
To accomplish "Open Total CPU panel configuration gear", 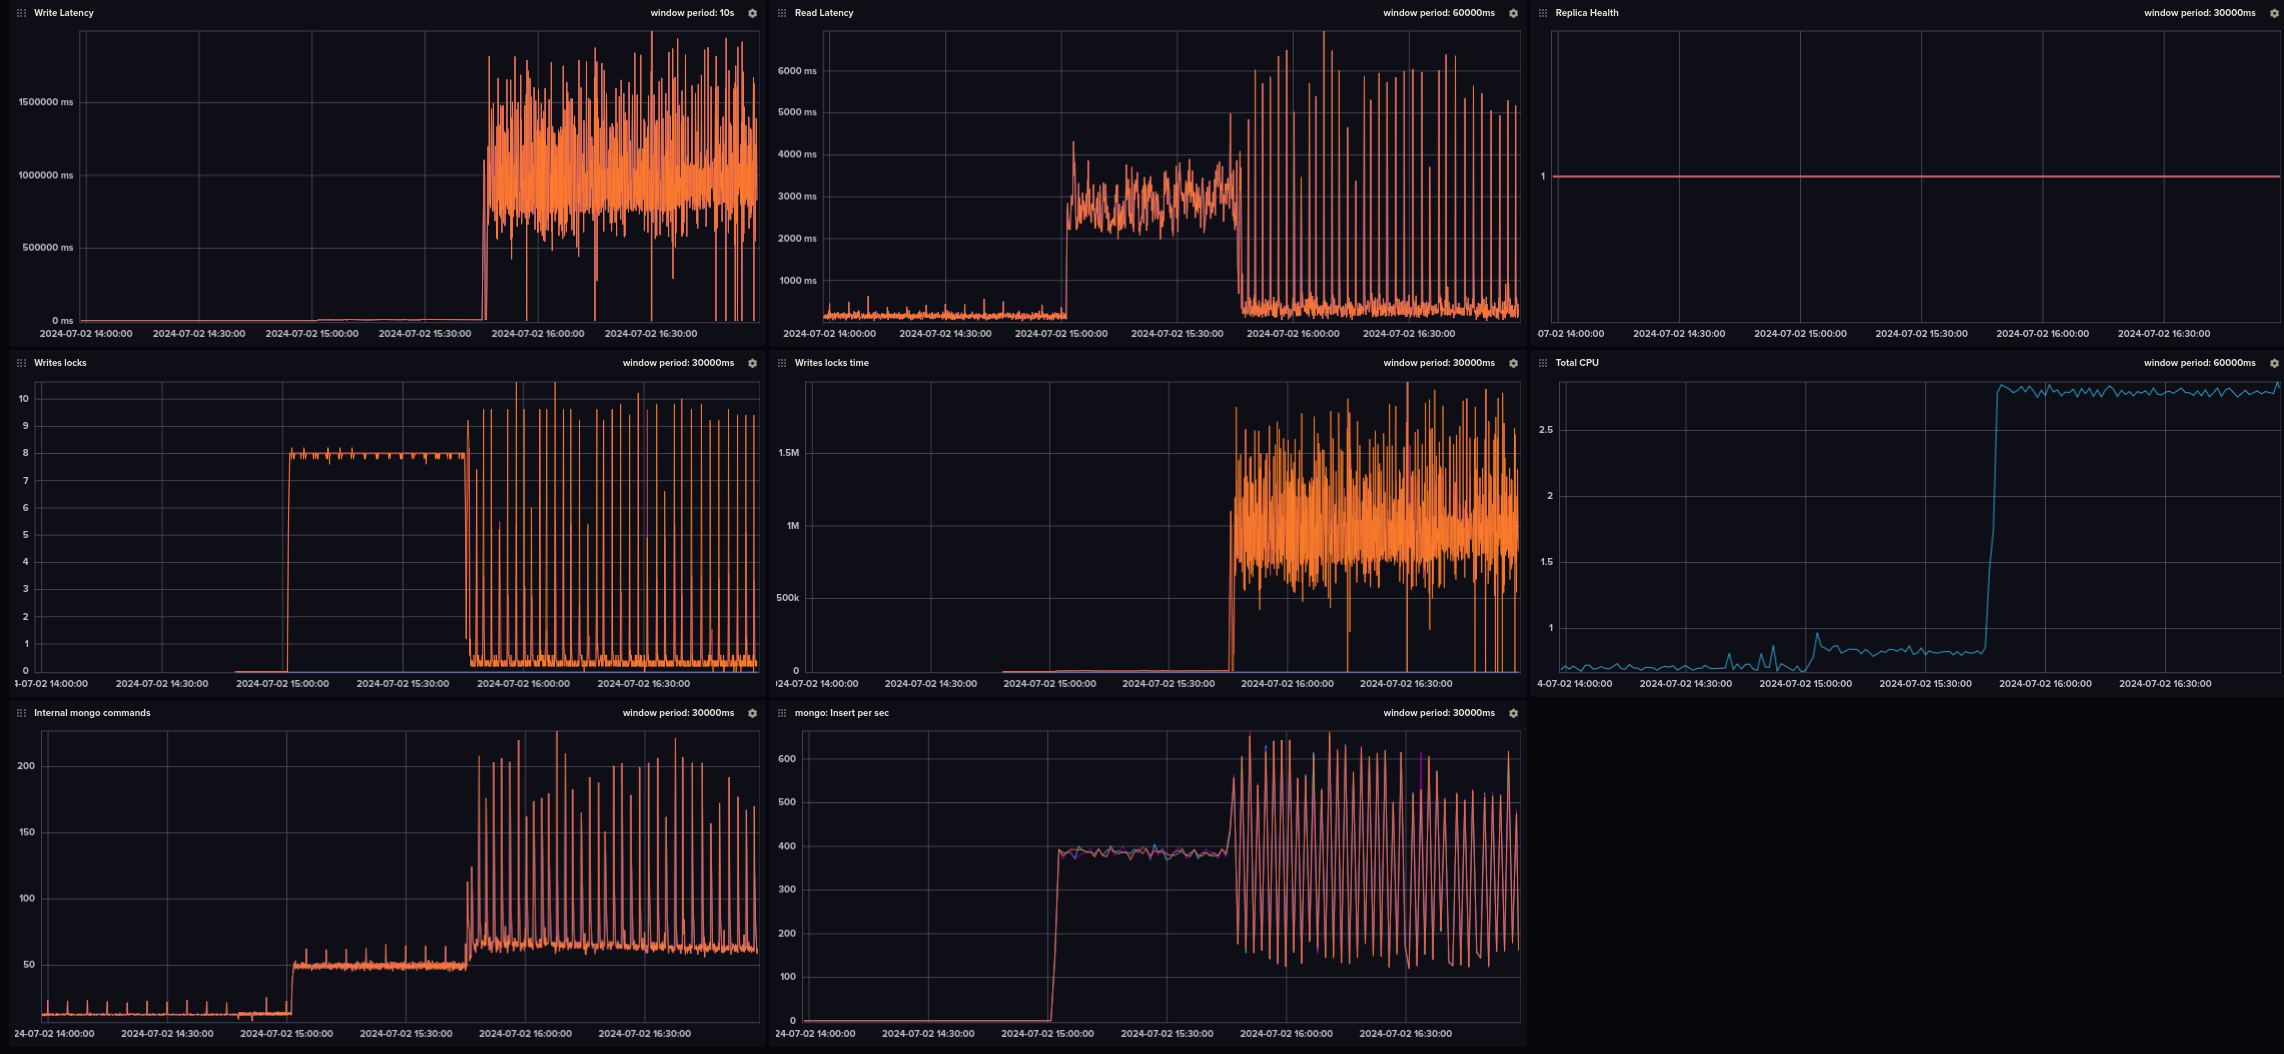I will click(x=2274, y=364).
